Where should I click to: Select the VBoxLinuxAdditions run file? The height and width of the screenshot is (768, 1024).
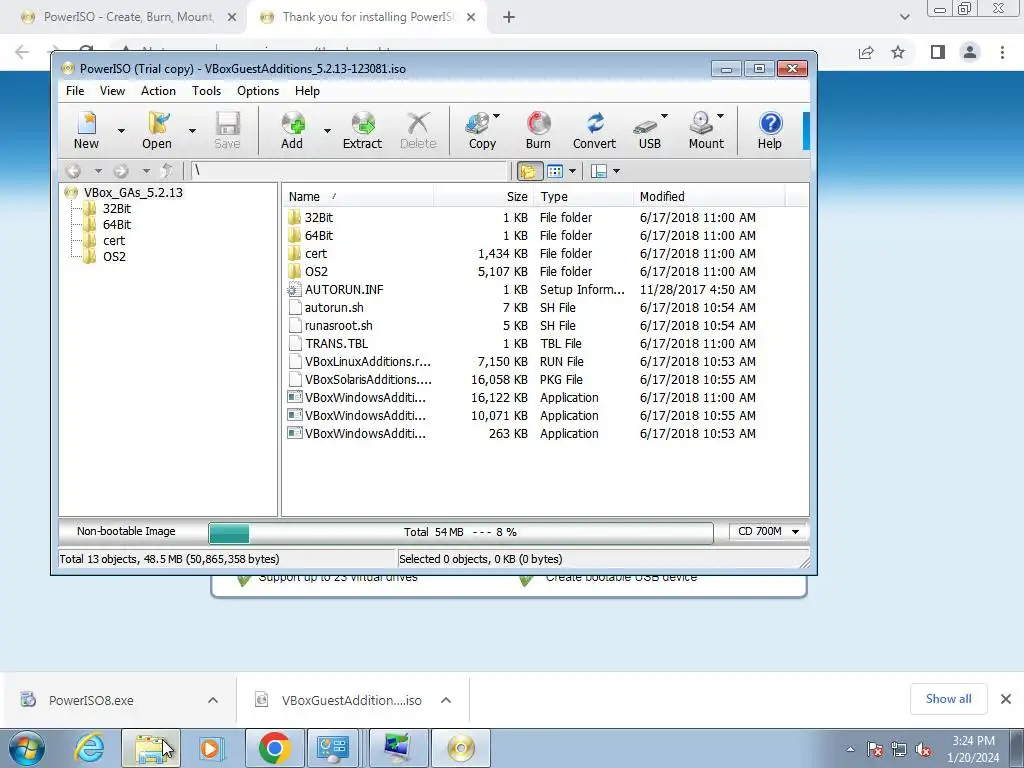point(368,361)
